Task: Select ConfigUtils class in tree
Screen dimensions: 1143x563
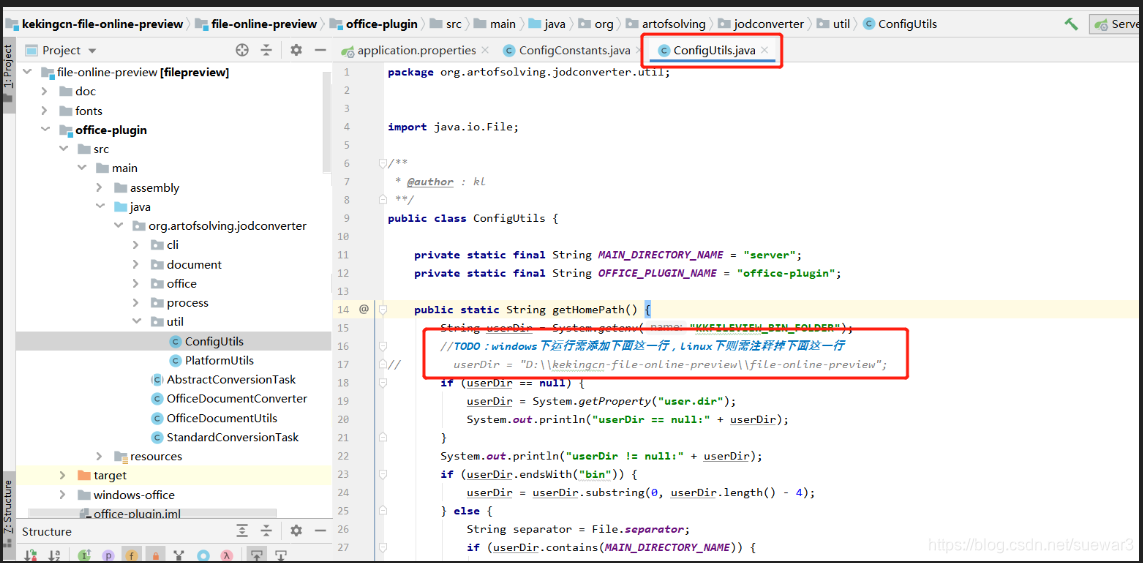Action: click(214, 341)
